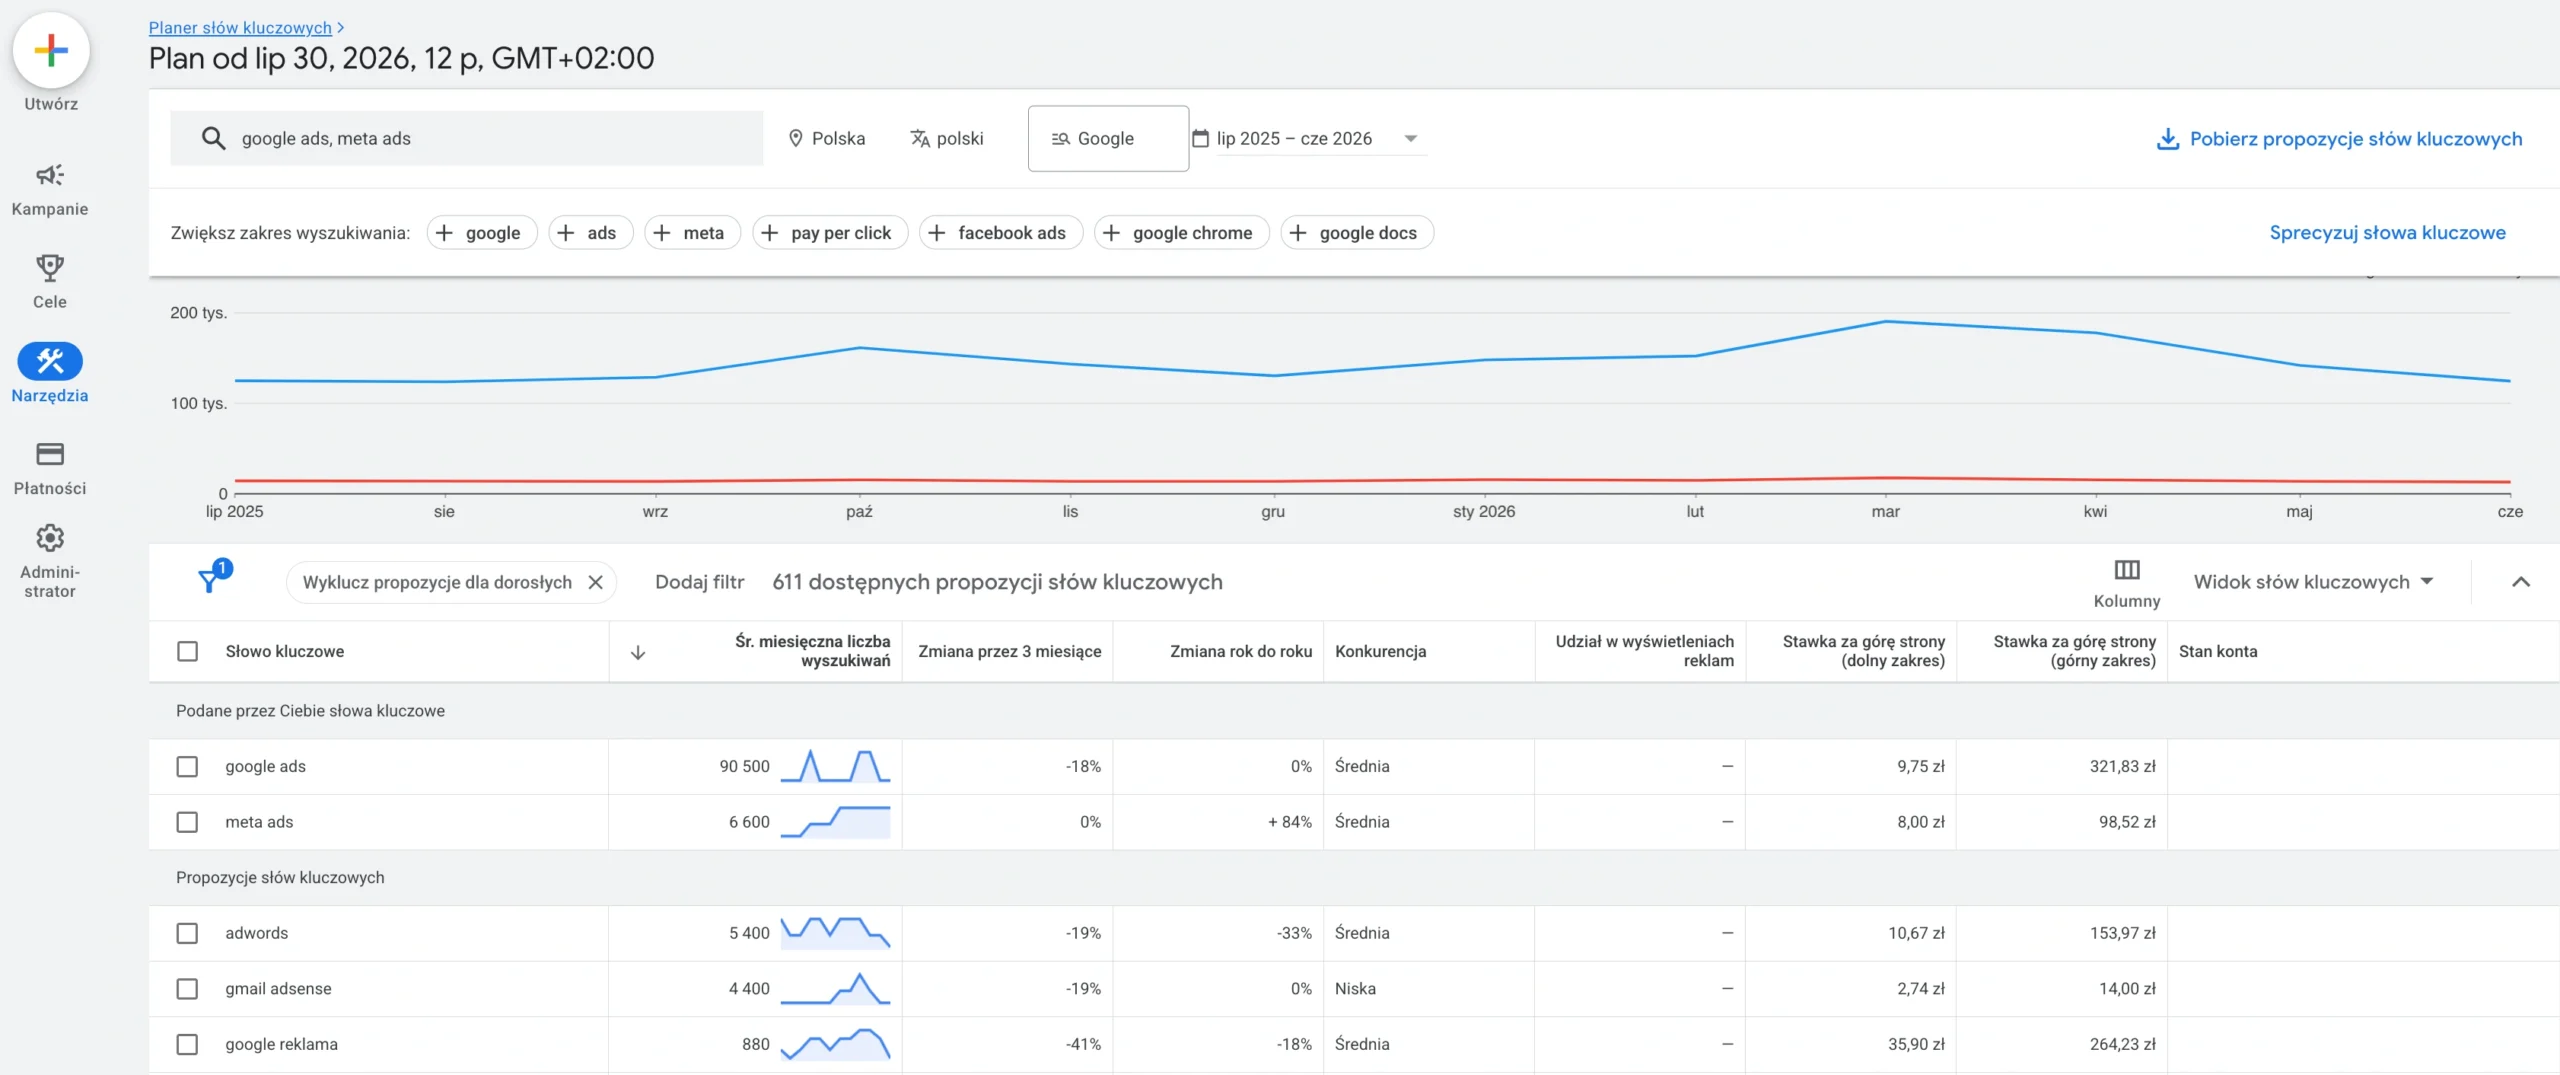
Task: Click the keyword search input field
Action: click(x=466, y=138)
